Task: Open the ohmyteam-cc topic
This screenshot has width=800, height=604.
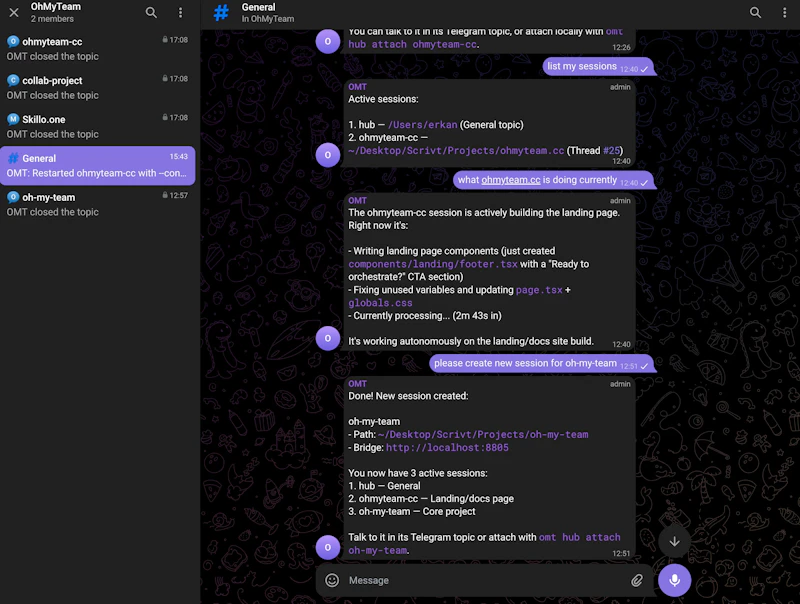Action: coord(97,49)
